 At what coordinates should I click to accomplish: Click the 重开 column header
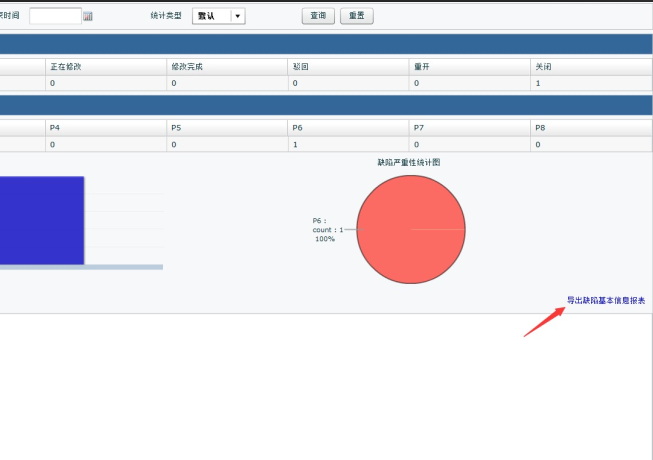[x=423, y=67]
